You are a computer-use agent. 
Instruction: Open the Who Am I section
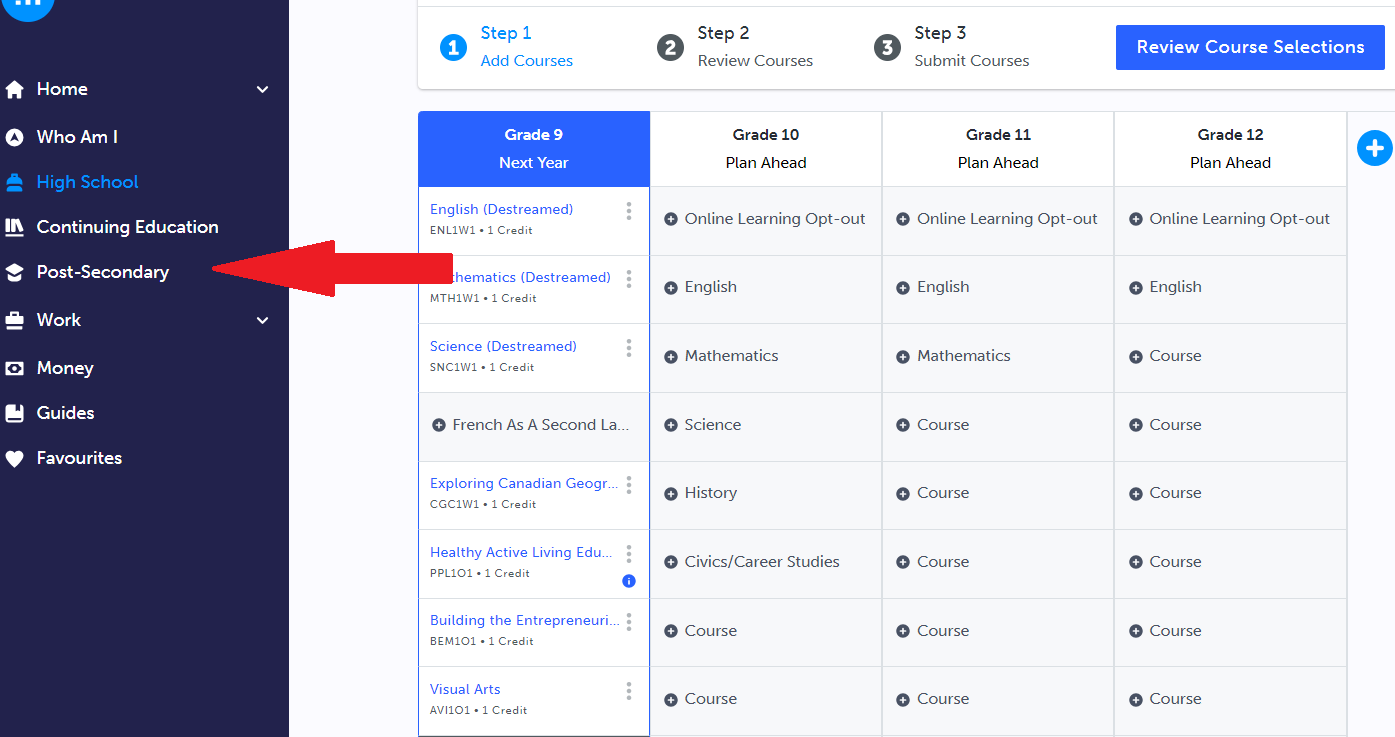coord(77,137)
